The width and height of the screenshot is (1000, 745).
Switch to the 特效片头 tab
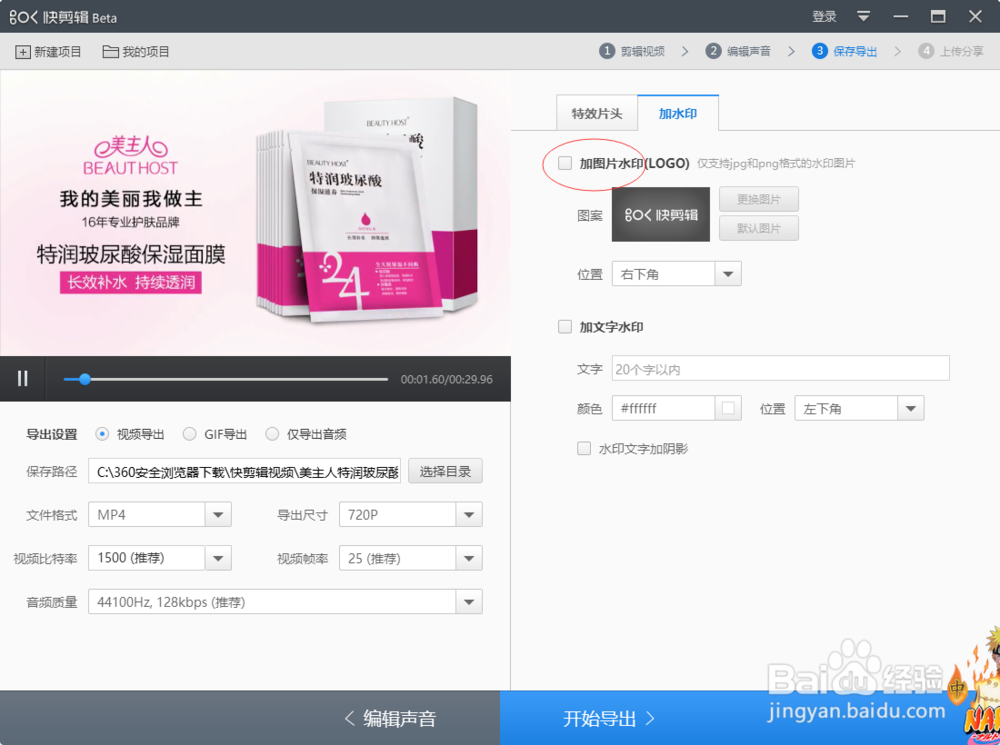pyautogui.click(x=597, y=114)
